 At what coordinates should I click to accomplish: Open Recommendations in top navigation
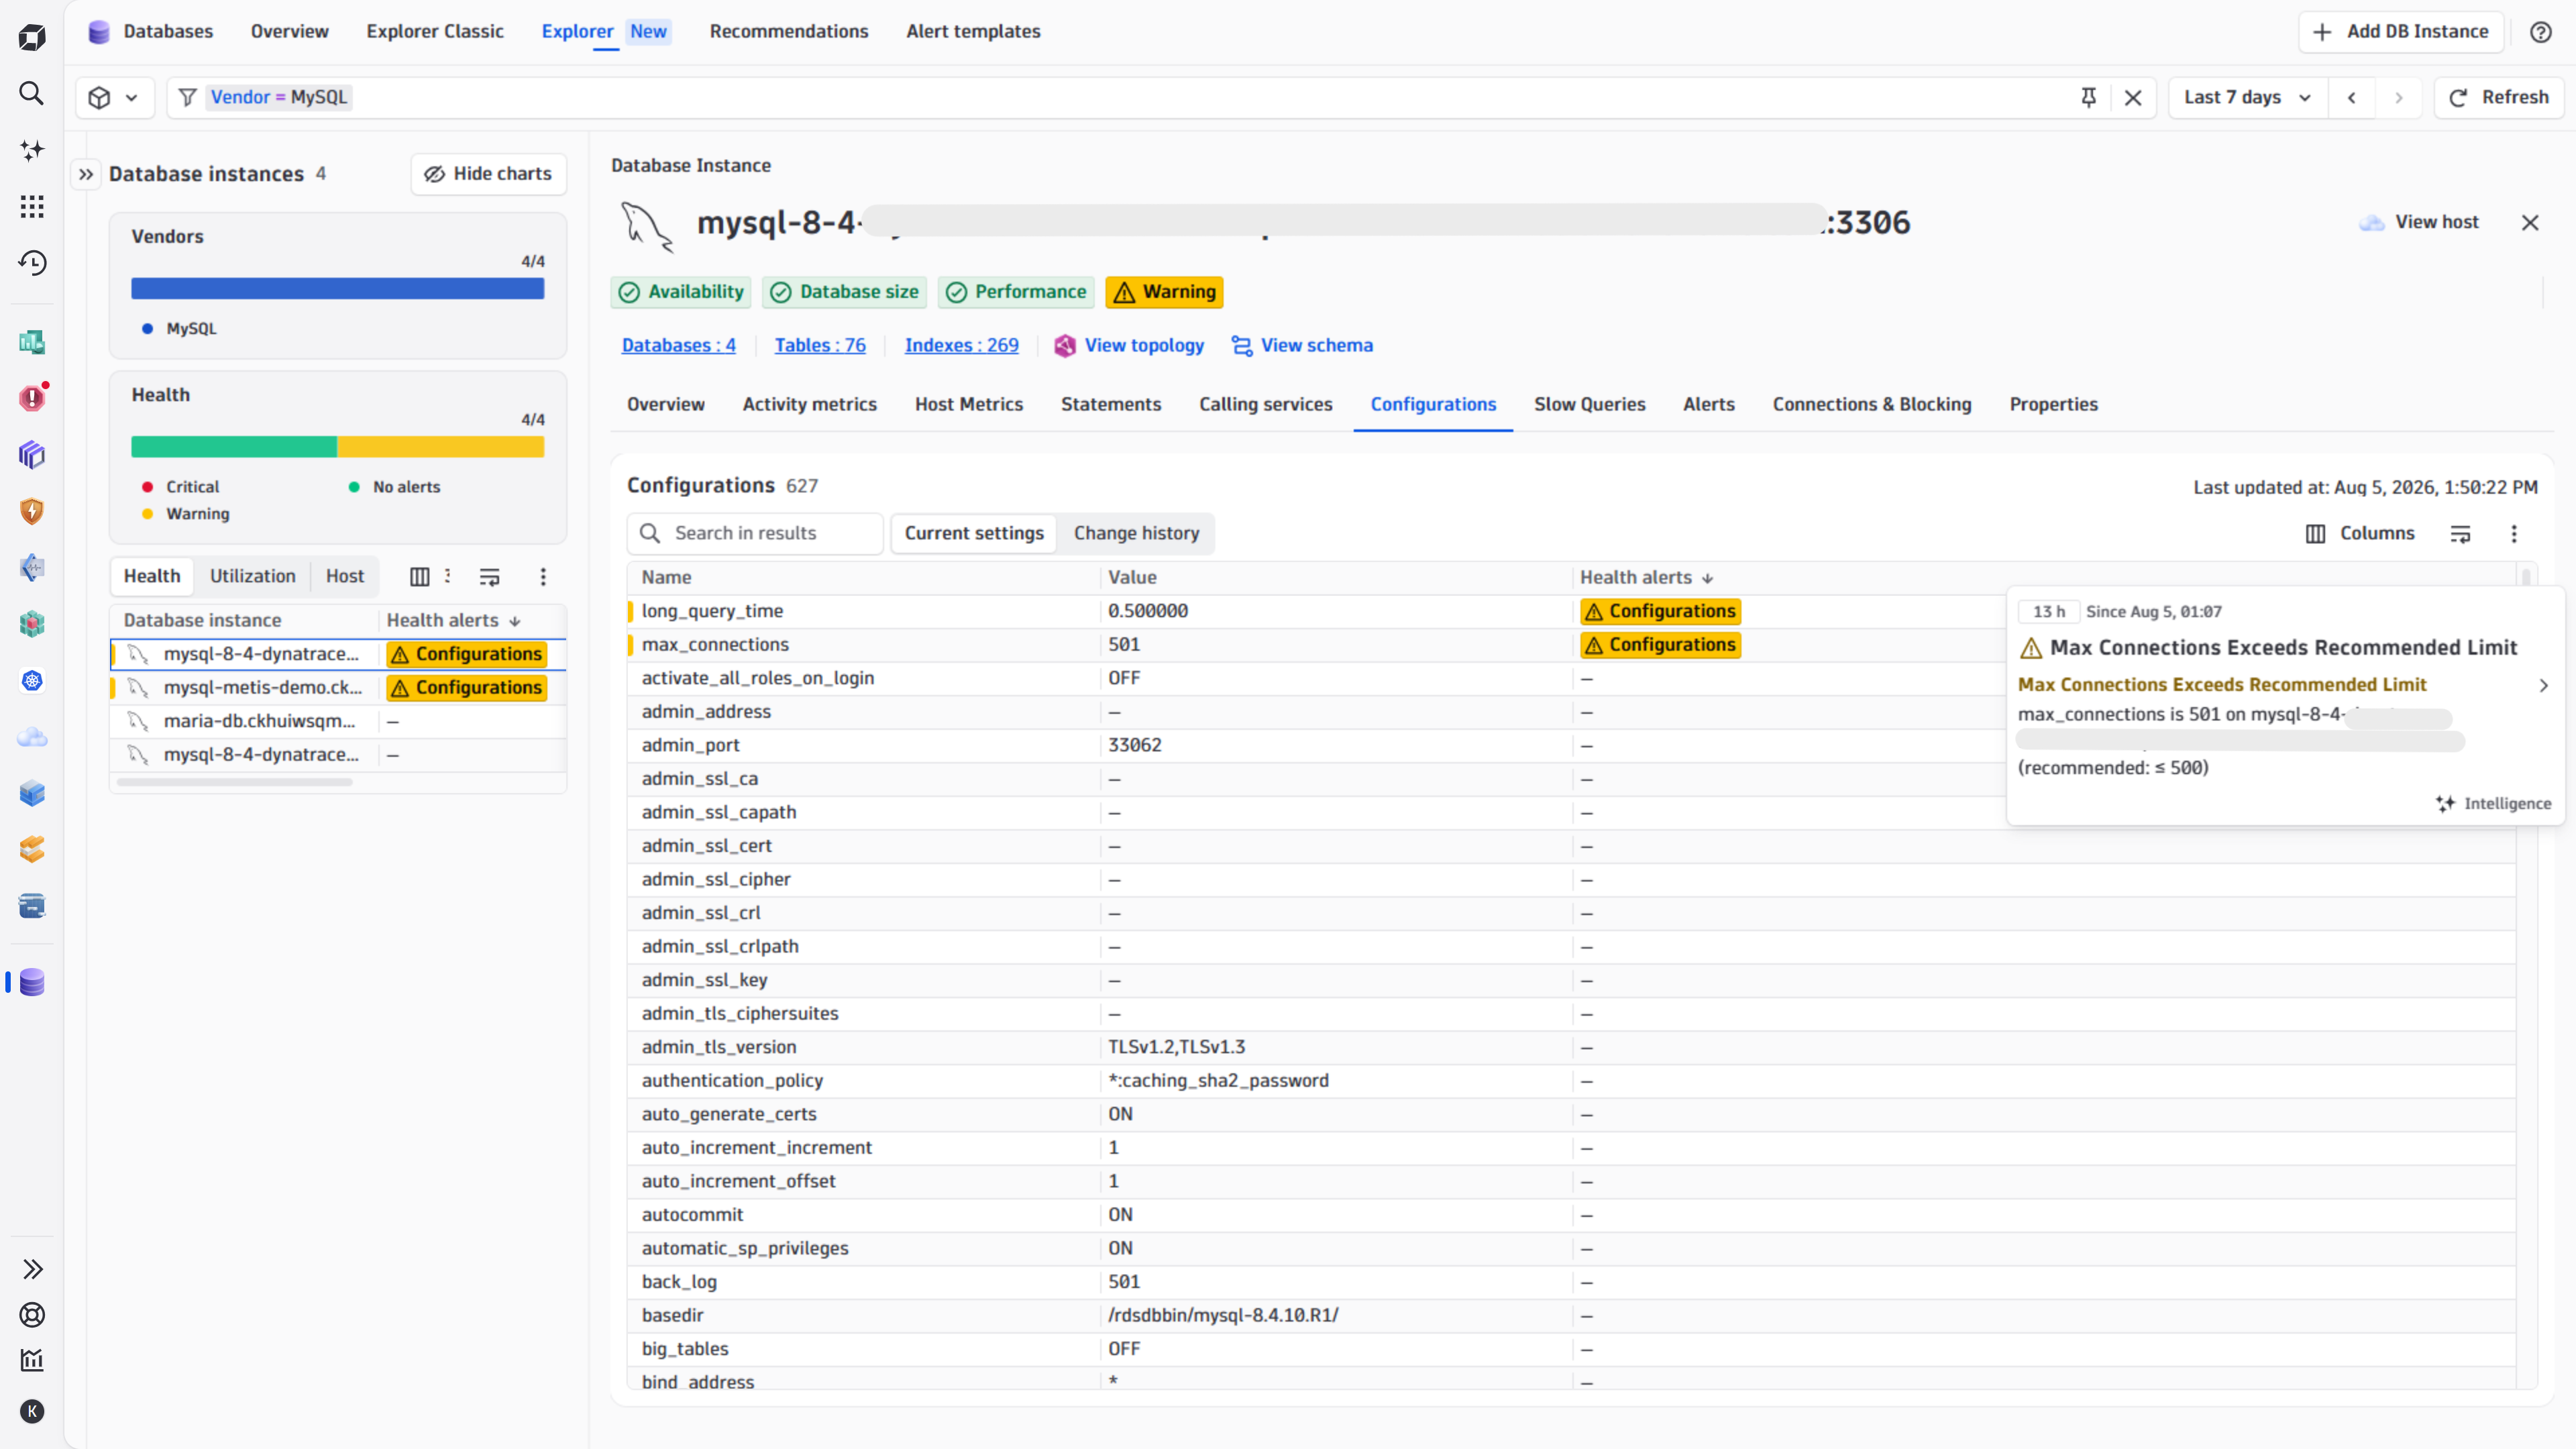click(788, 31)
